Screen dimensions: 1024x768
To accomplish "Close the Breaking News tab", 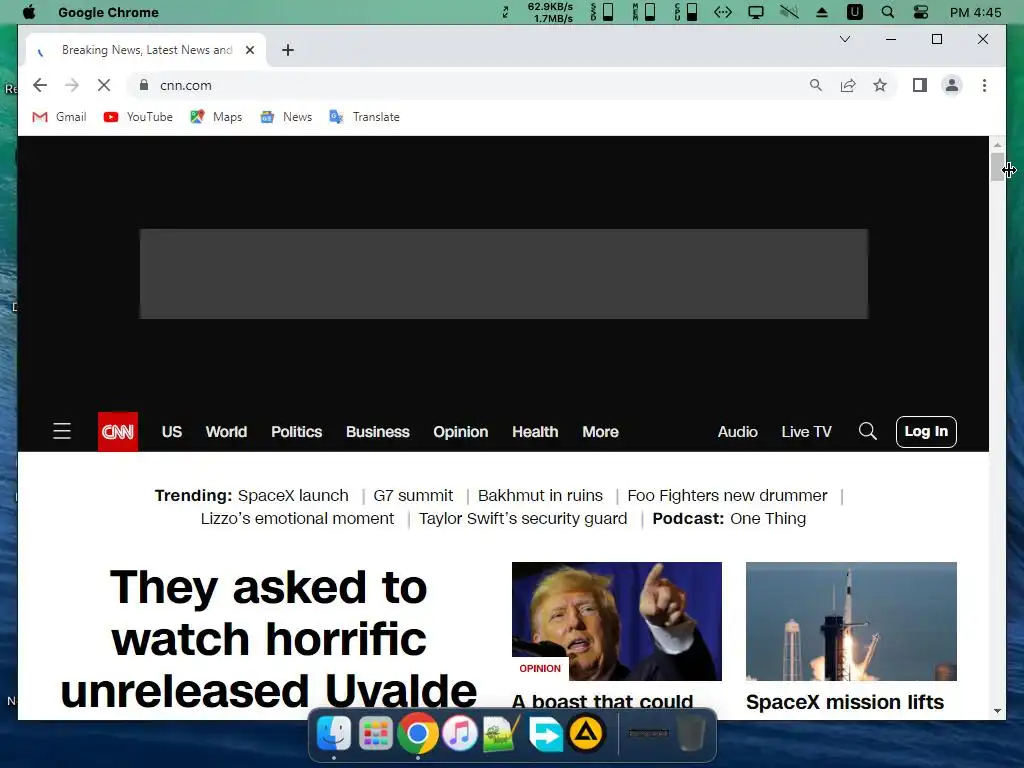I will 249,50.
